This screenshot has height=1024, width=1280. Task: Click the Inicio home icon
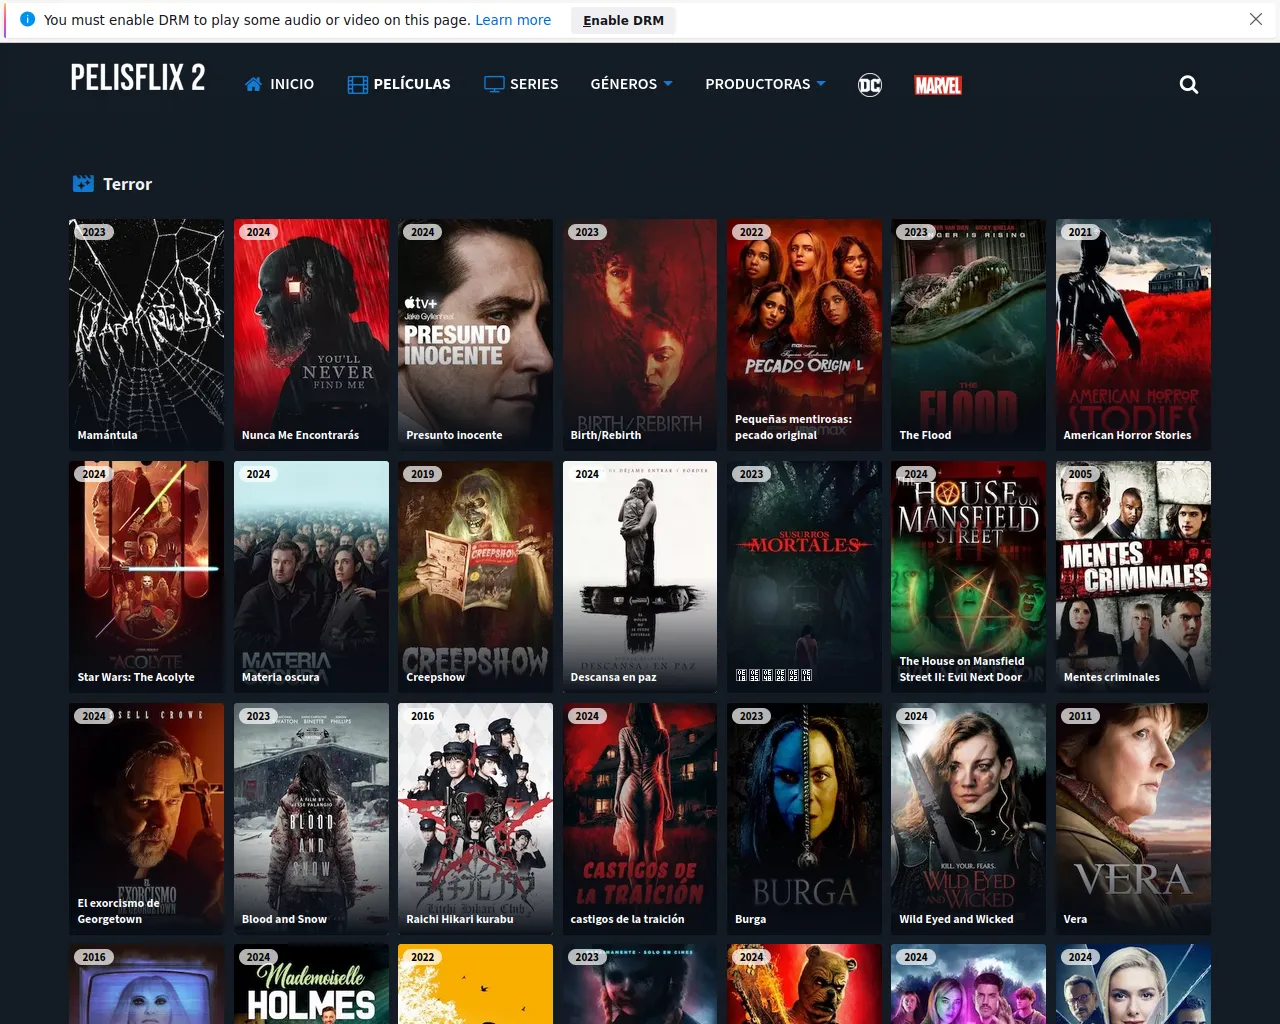tap(254, 84)
